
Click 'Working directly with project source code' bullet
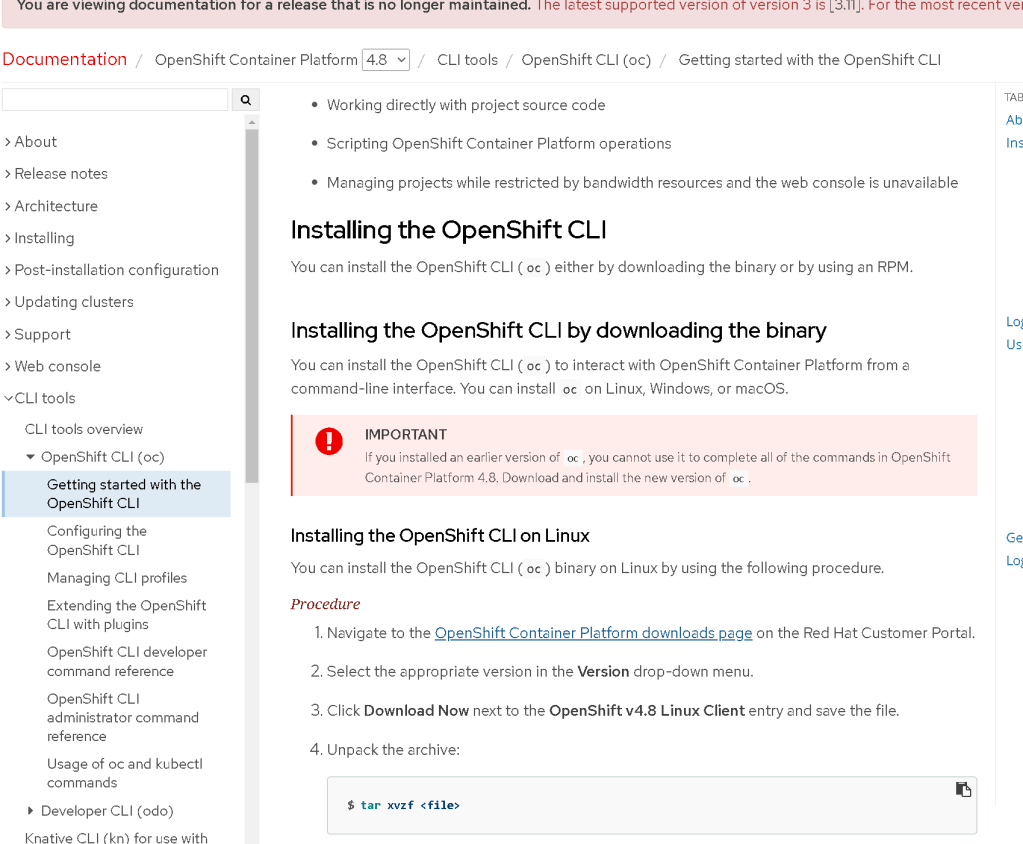pyautogui.click(x=466, y=105)
